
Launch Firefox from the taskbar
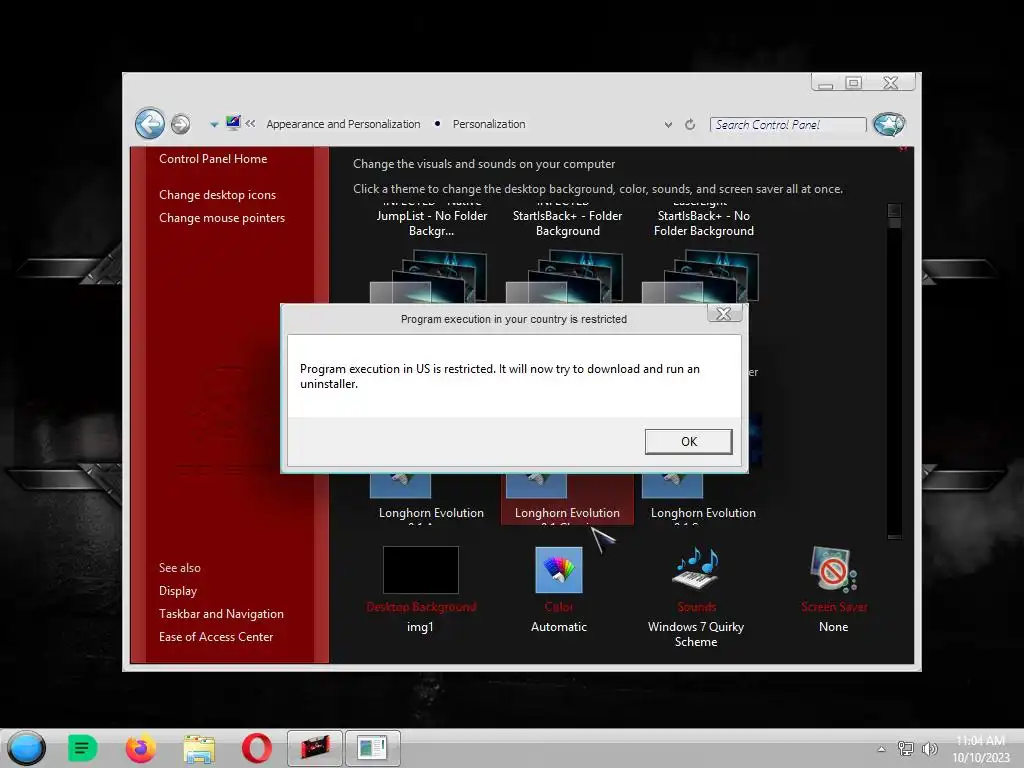[x=140, y=748]
